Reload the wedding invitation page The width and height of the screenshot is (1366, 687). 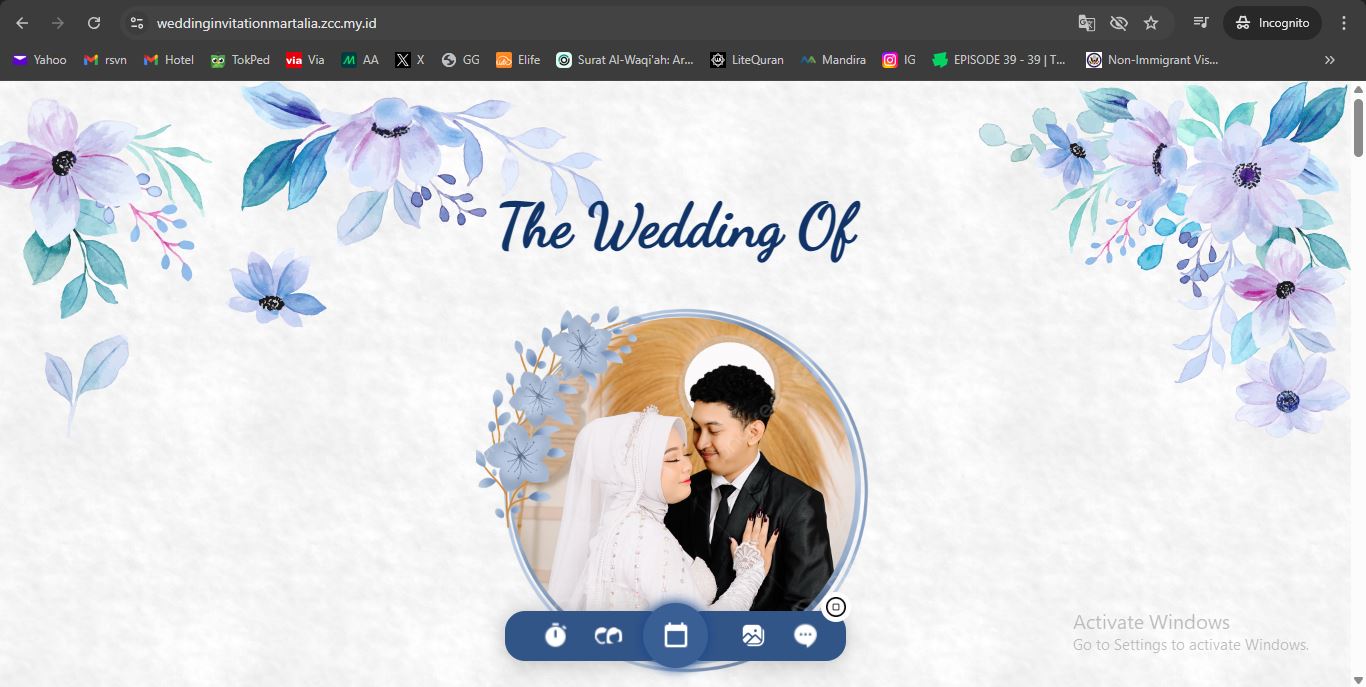tap(94, 23)
